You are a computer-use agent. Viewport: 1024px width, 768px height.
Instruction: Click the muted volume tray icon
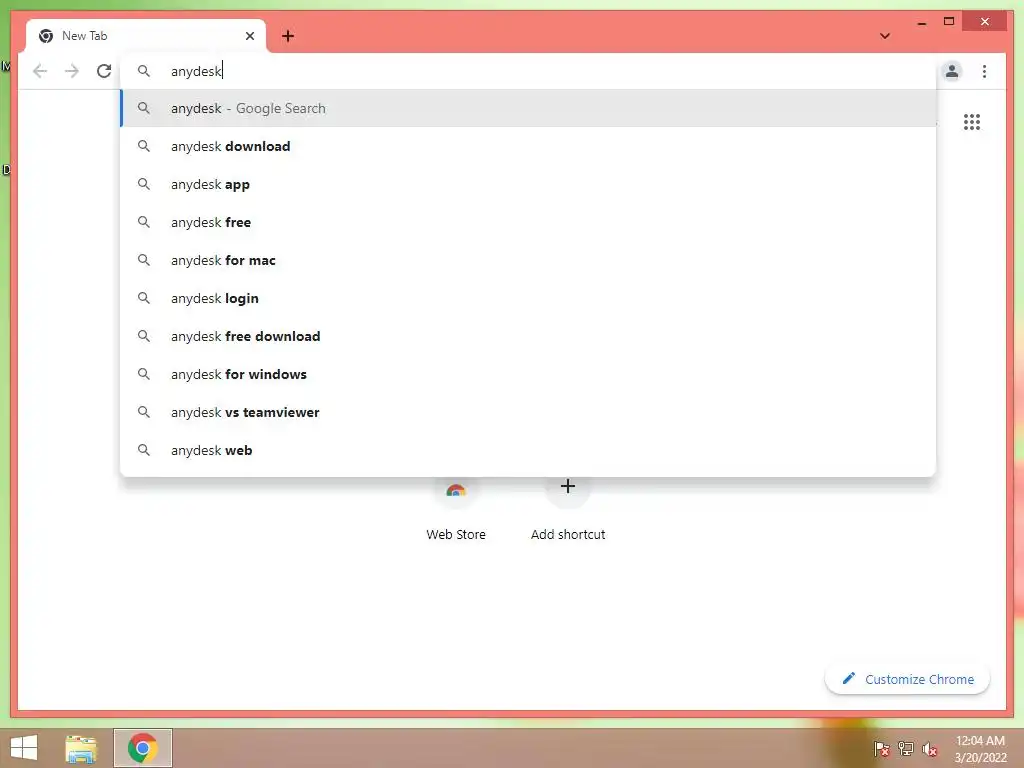click(930, 748)
